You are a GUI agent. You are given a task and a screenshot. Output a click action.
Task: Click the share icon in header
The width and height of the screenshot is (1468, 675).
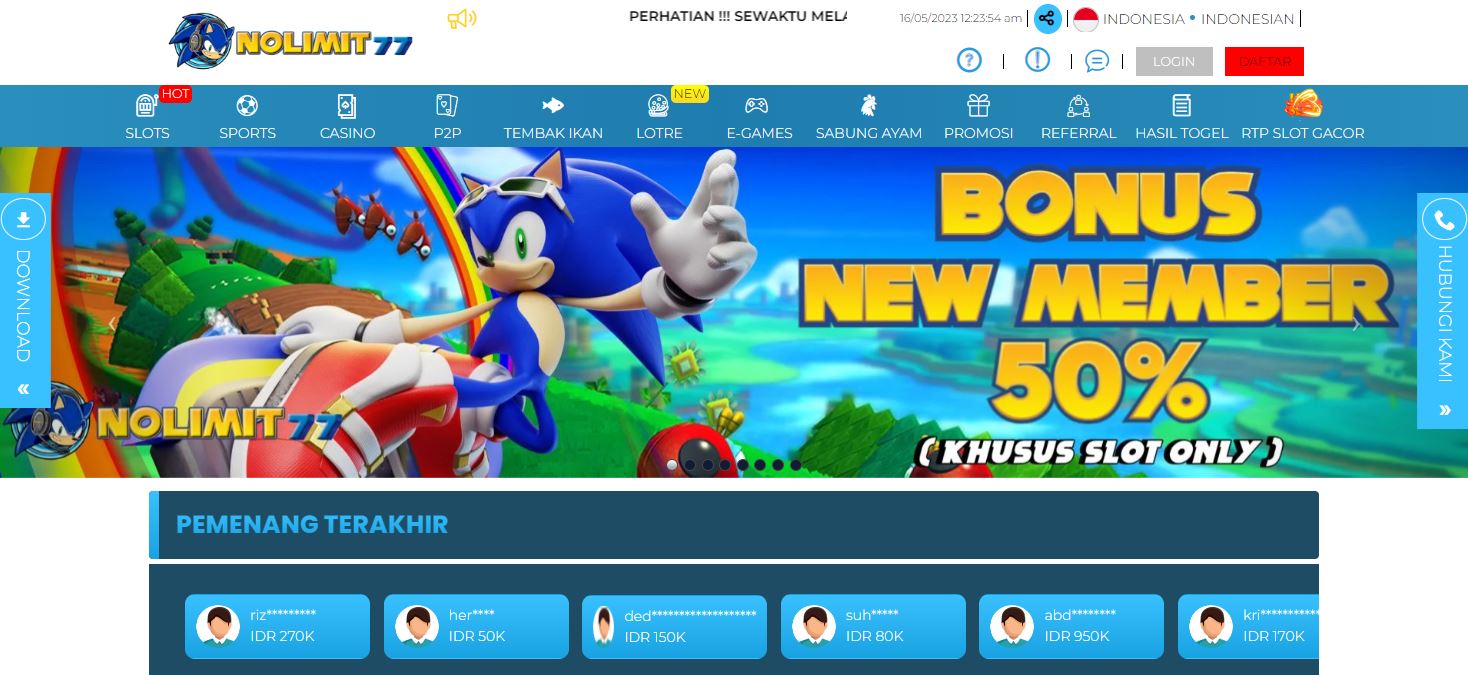[x=1047, y=18]
